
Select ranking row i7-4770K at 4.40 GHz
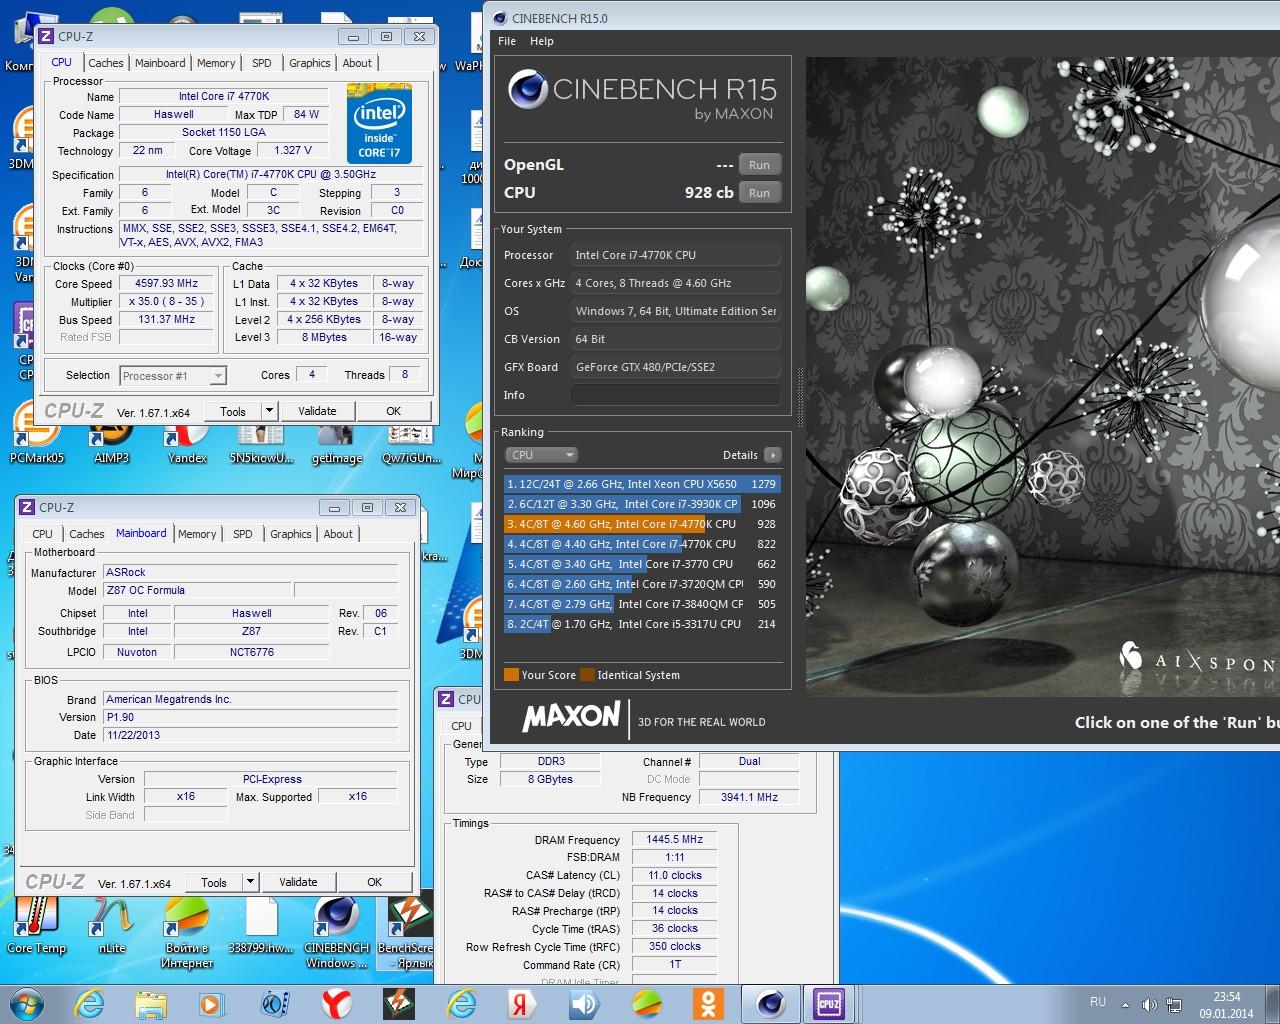tap(641, 544)
